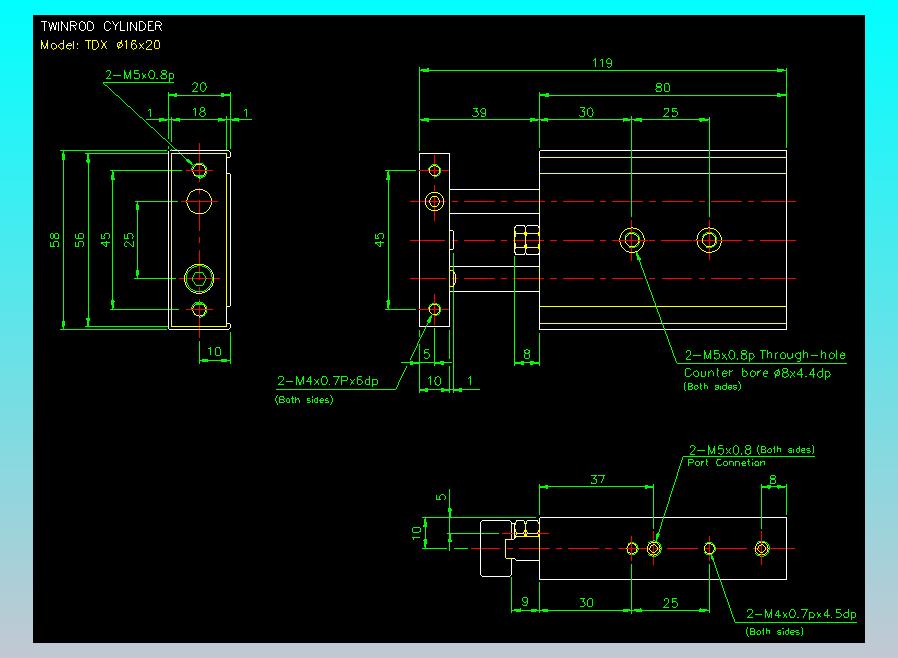This screenshot has width=898, height=658.
Task: Select the 2-M5x0.8p Through-hole annotation
Action: click(x=765, y=355)
